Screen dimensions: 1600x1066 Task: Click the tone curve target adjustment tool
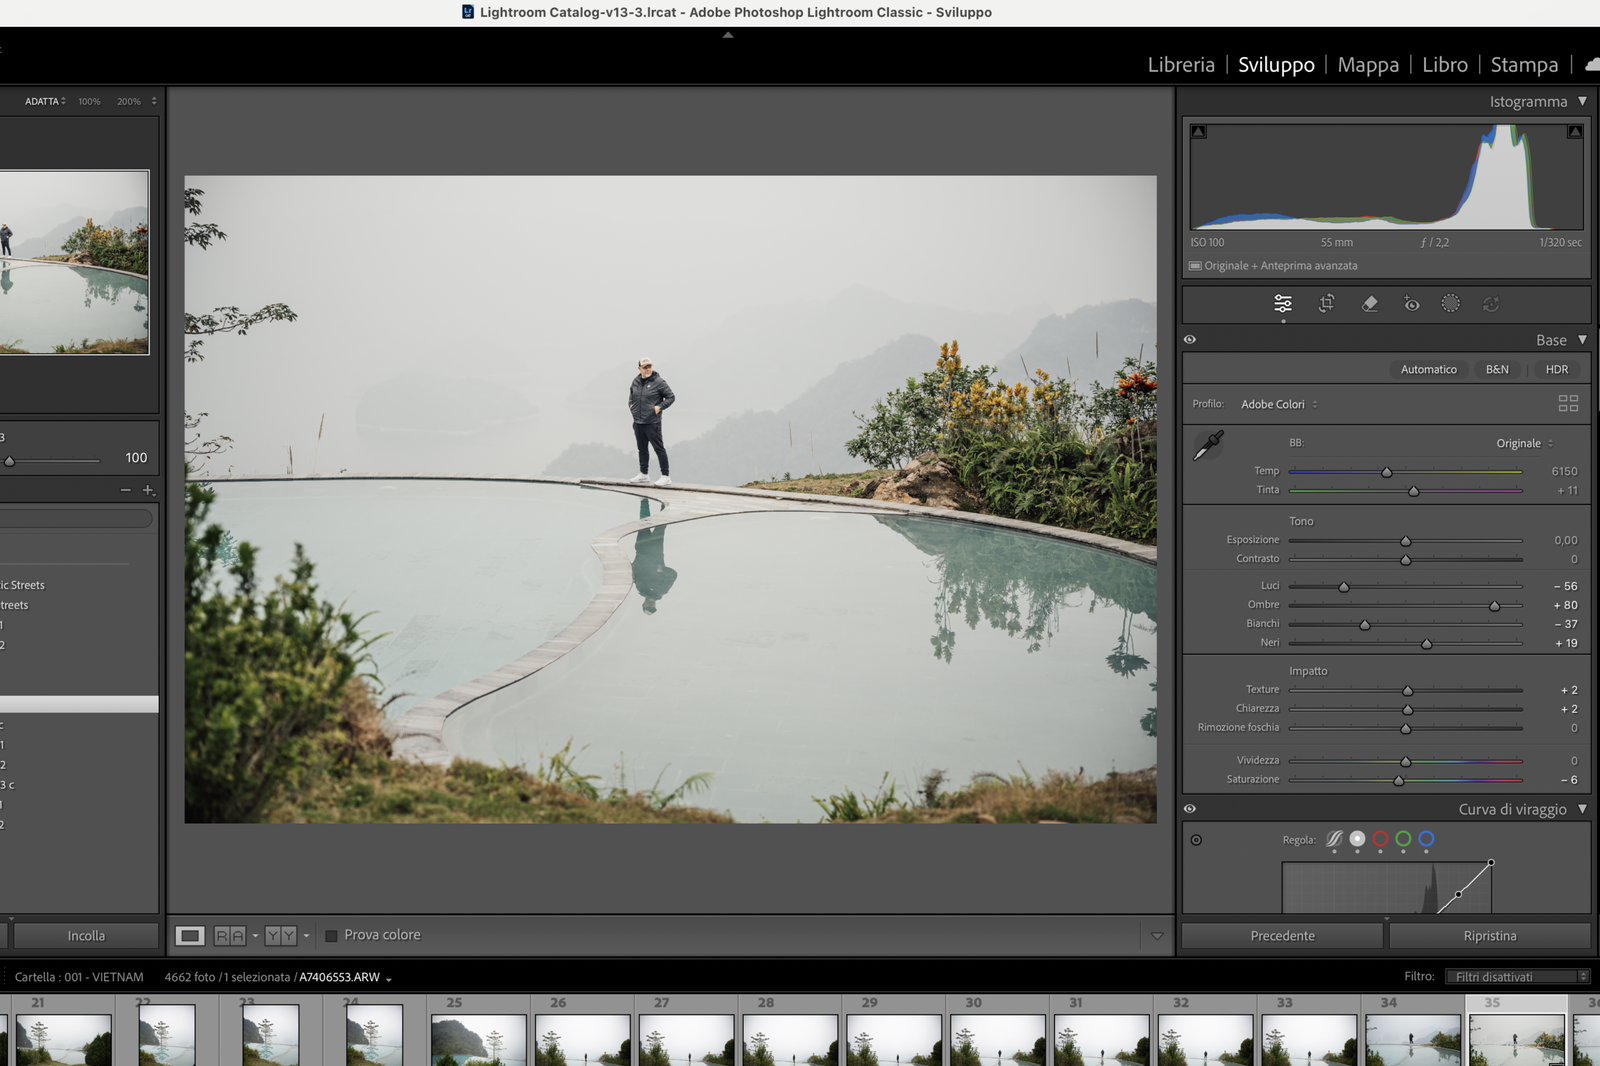(1196, 840)
